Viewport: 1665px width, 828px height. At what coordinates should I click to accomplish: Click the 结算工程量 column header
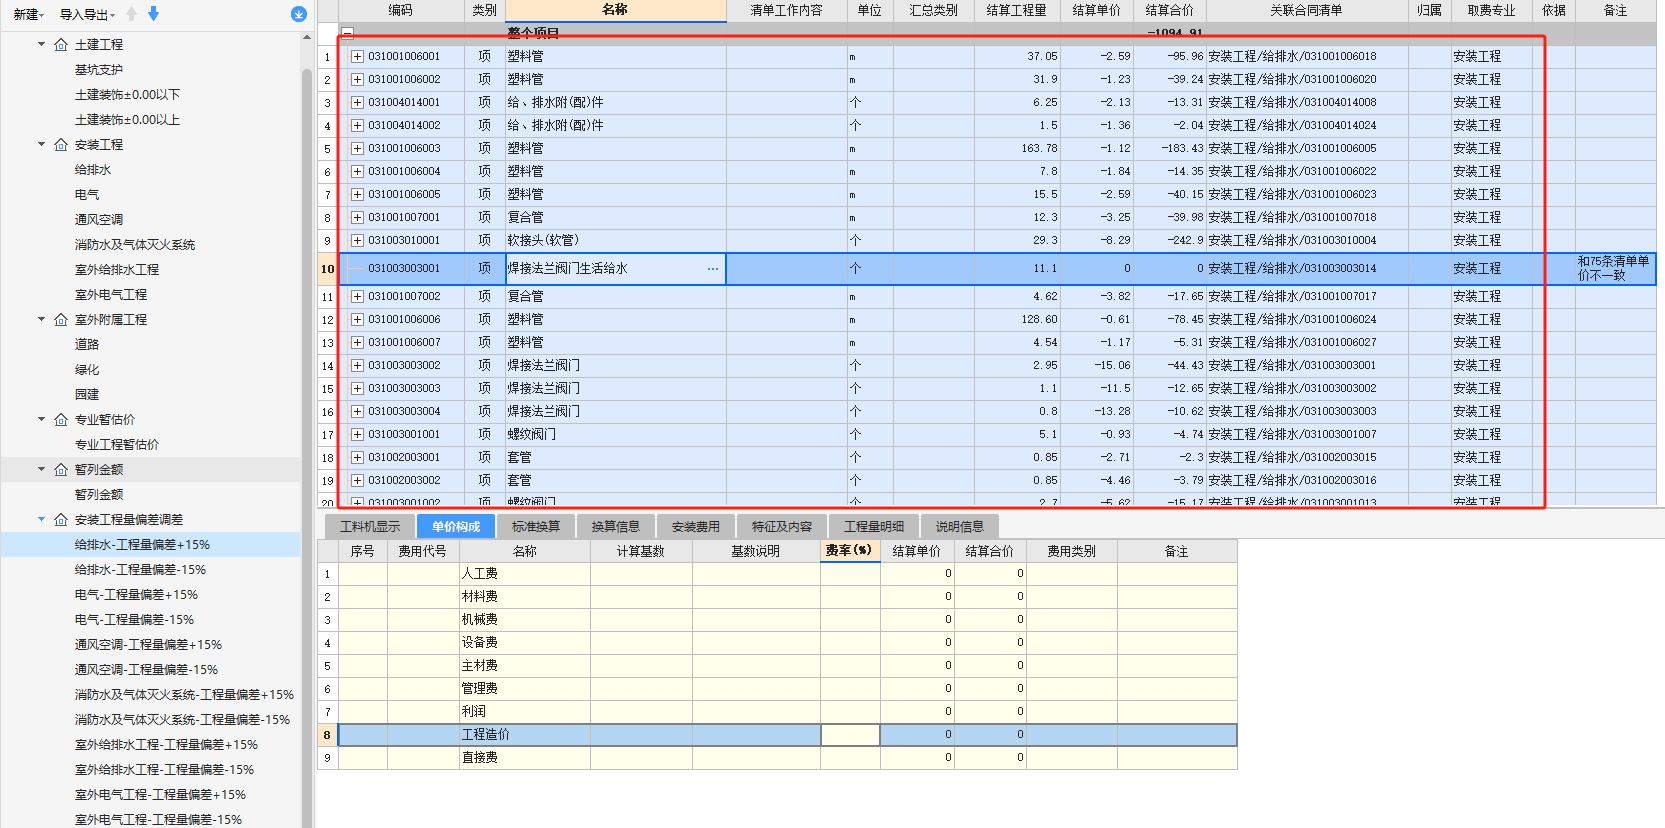coord(1016,10)
